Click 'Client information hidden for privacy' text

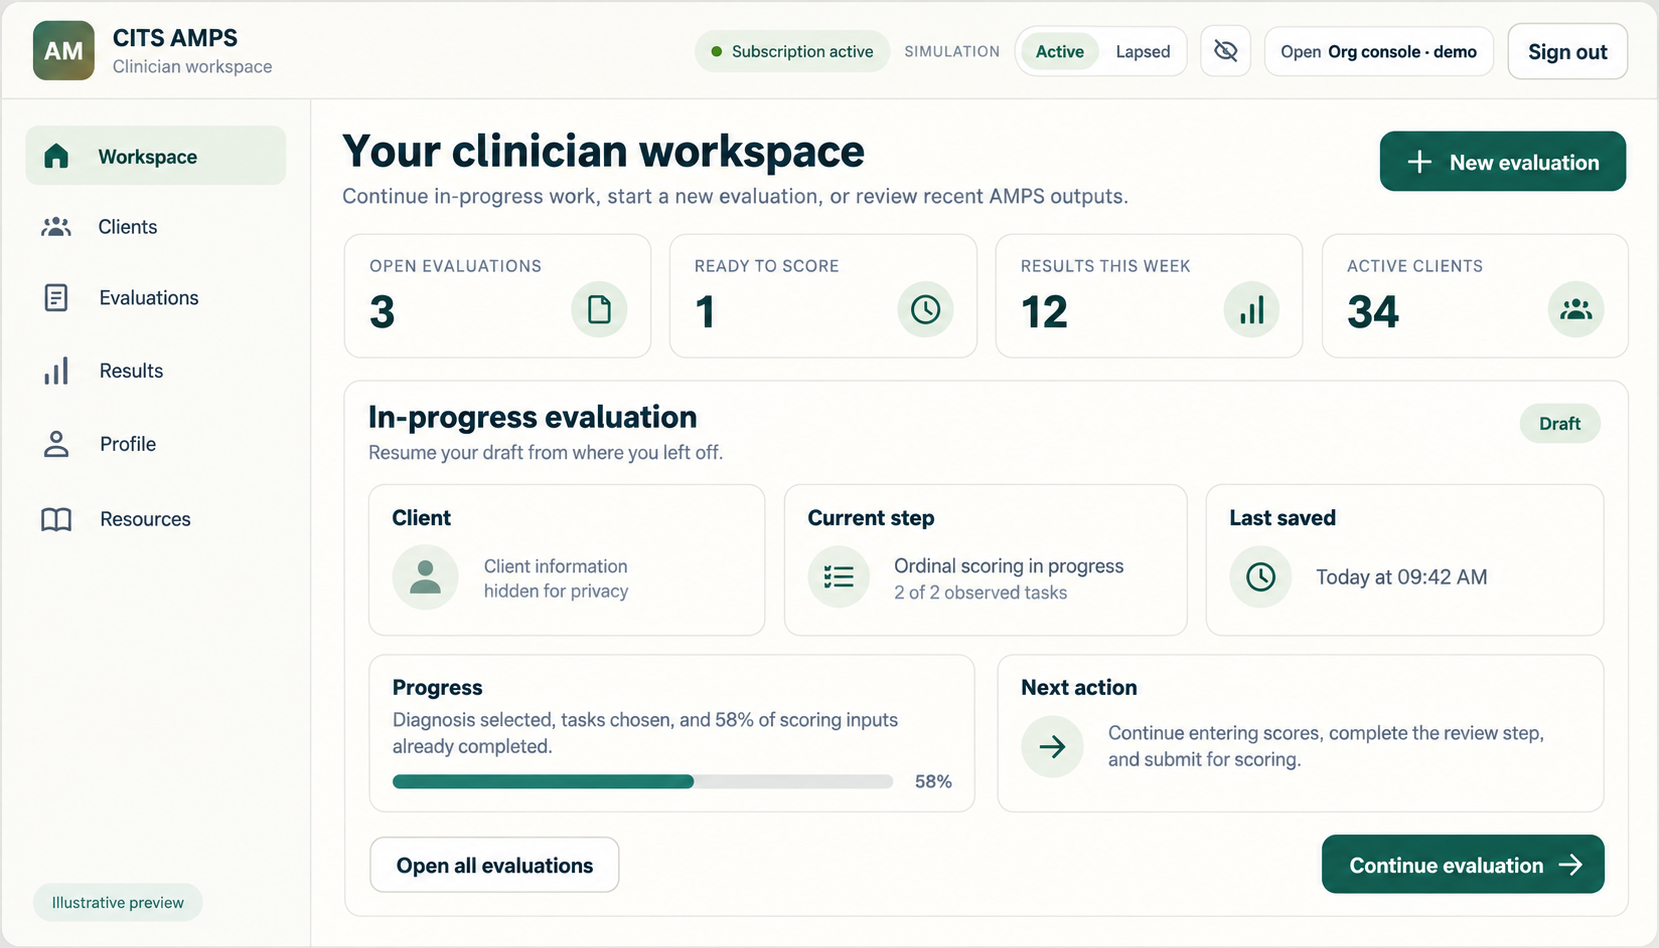pos(556,578)
